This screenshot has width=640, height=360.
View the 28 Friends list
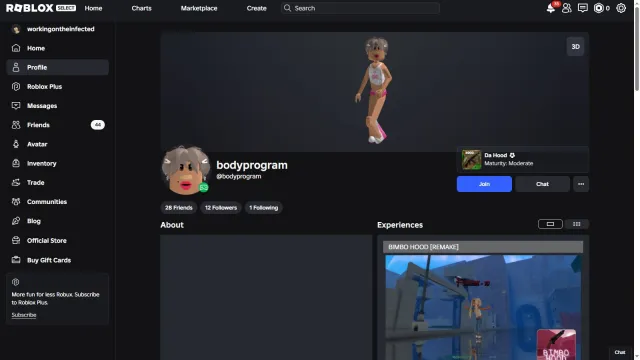[x=179, y=208]
